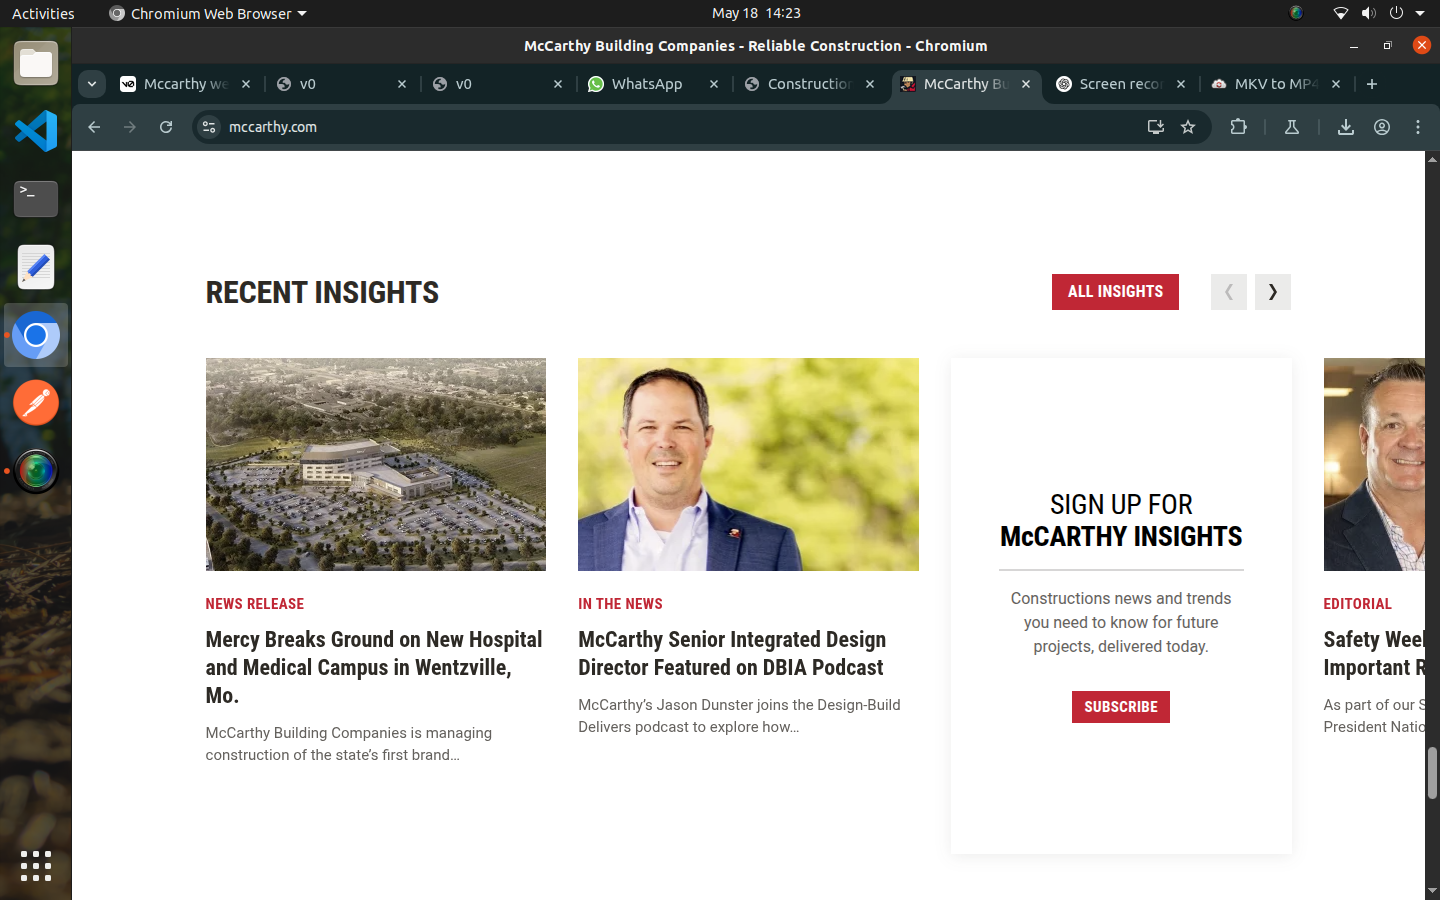Switch to the Construction tab
This screenshot has width=1440, height=900.
[808, 84]
